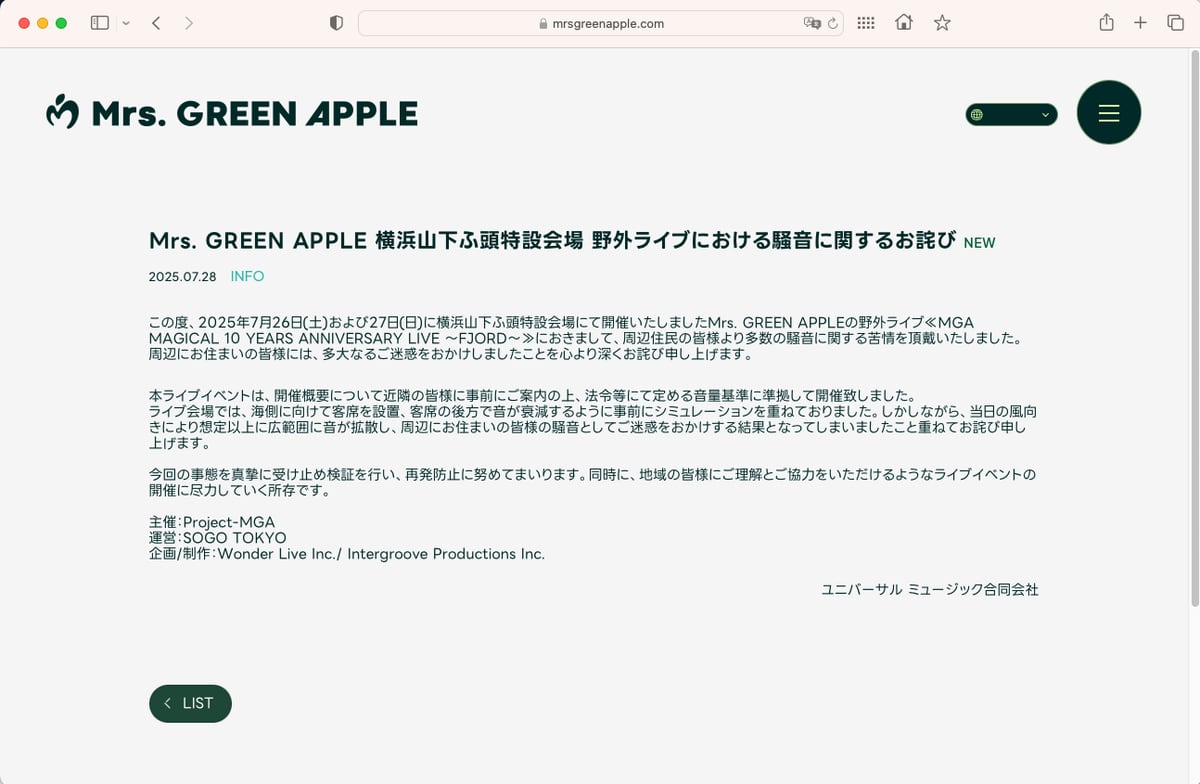Go to the home page icon

904,23
